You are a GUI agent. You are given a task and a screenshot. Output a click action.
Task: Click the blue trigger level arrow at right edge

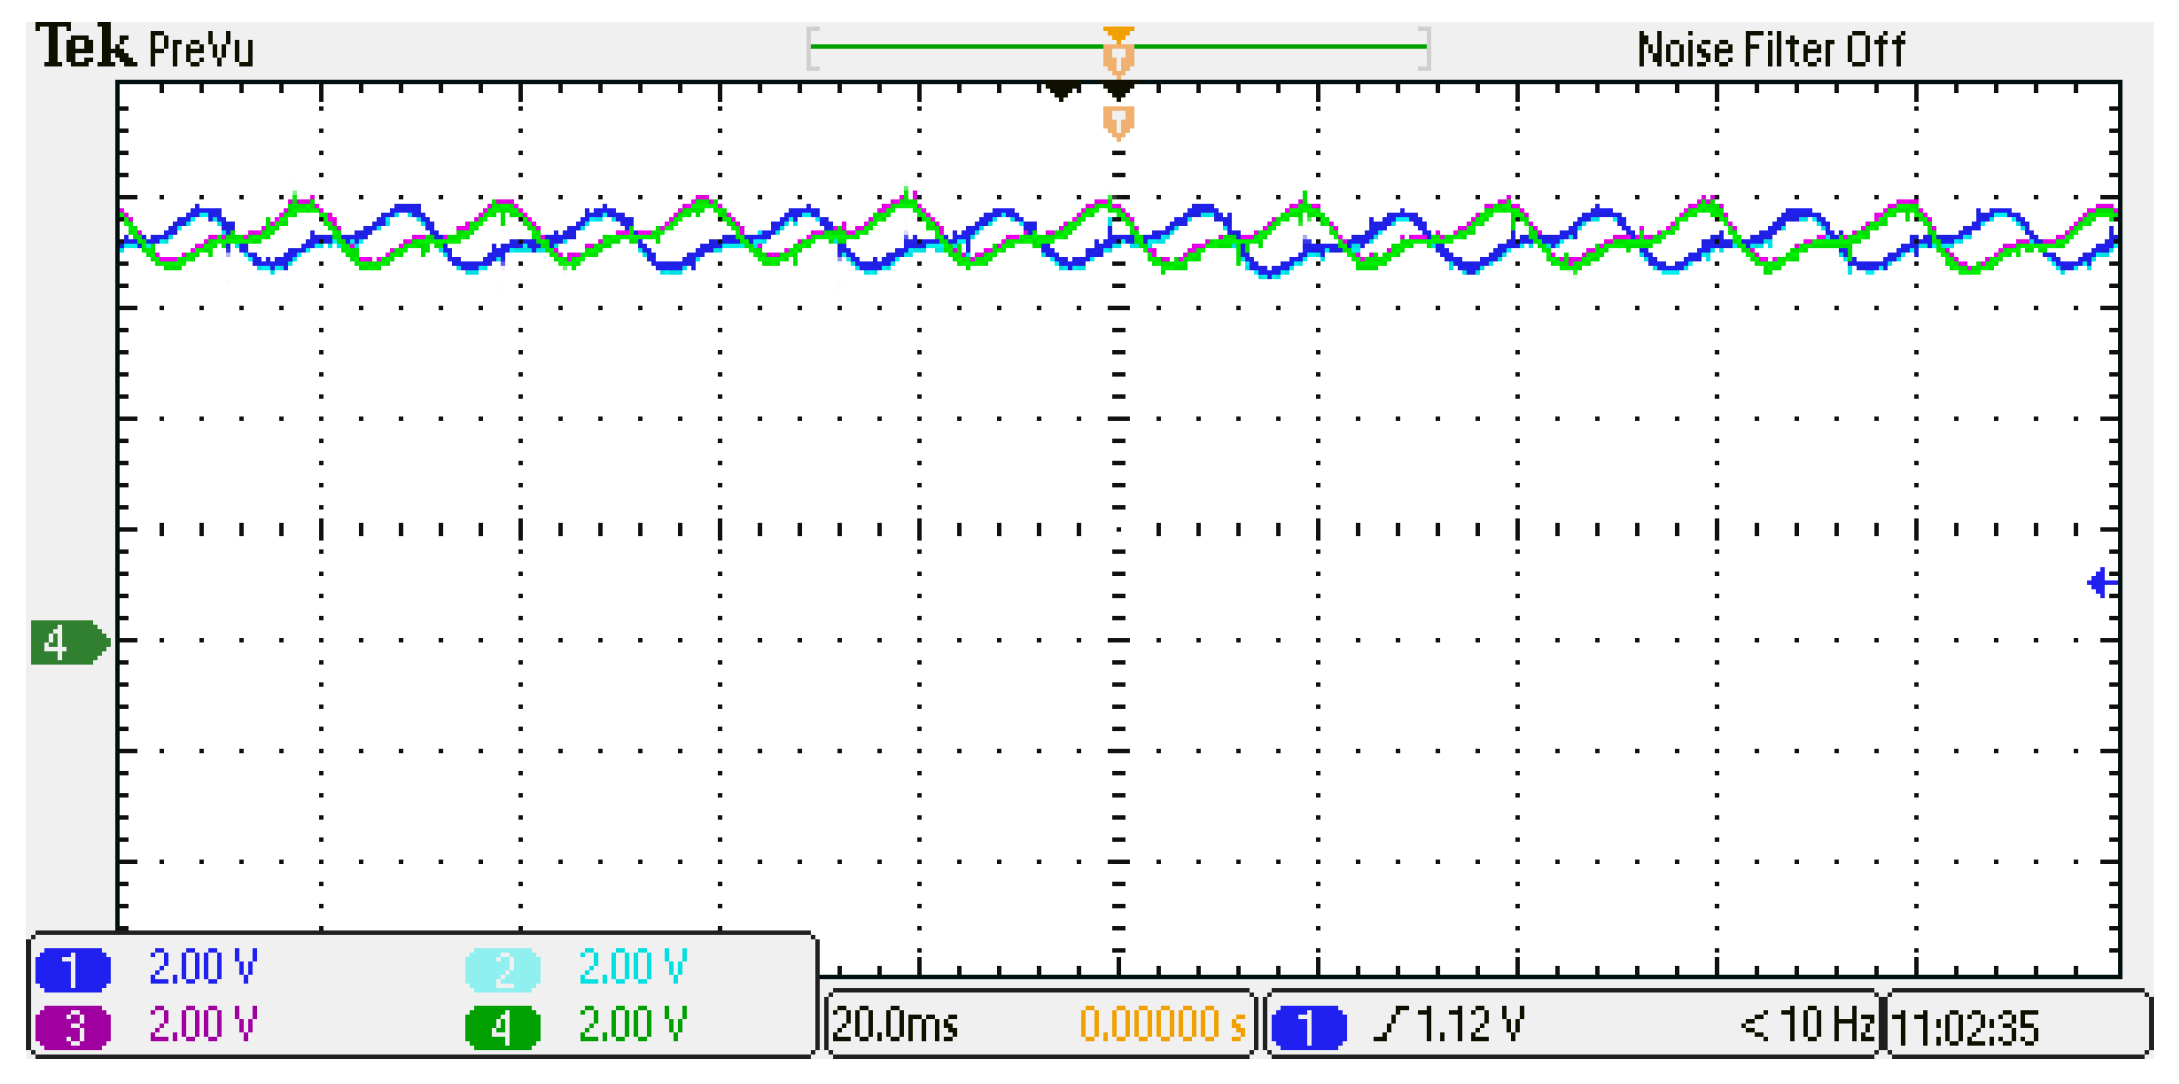coord(2101,583)
